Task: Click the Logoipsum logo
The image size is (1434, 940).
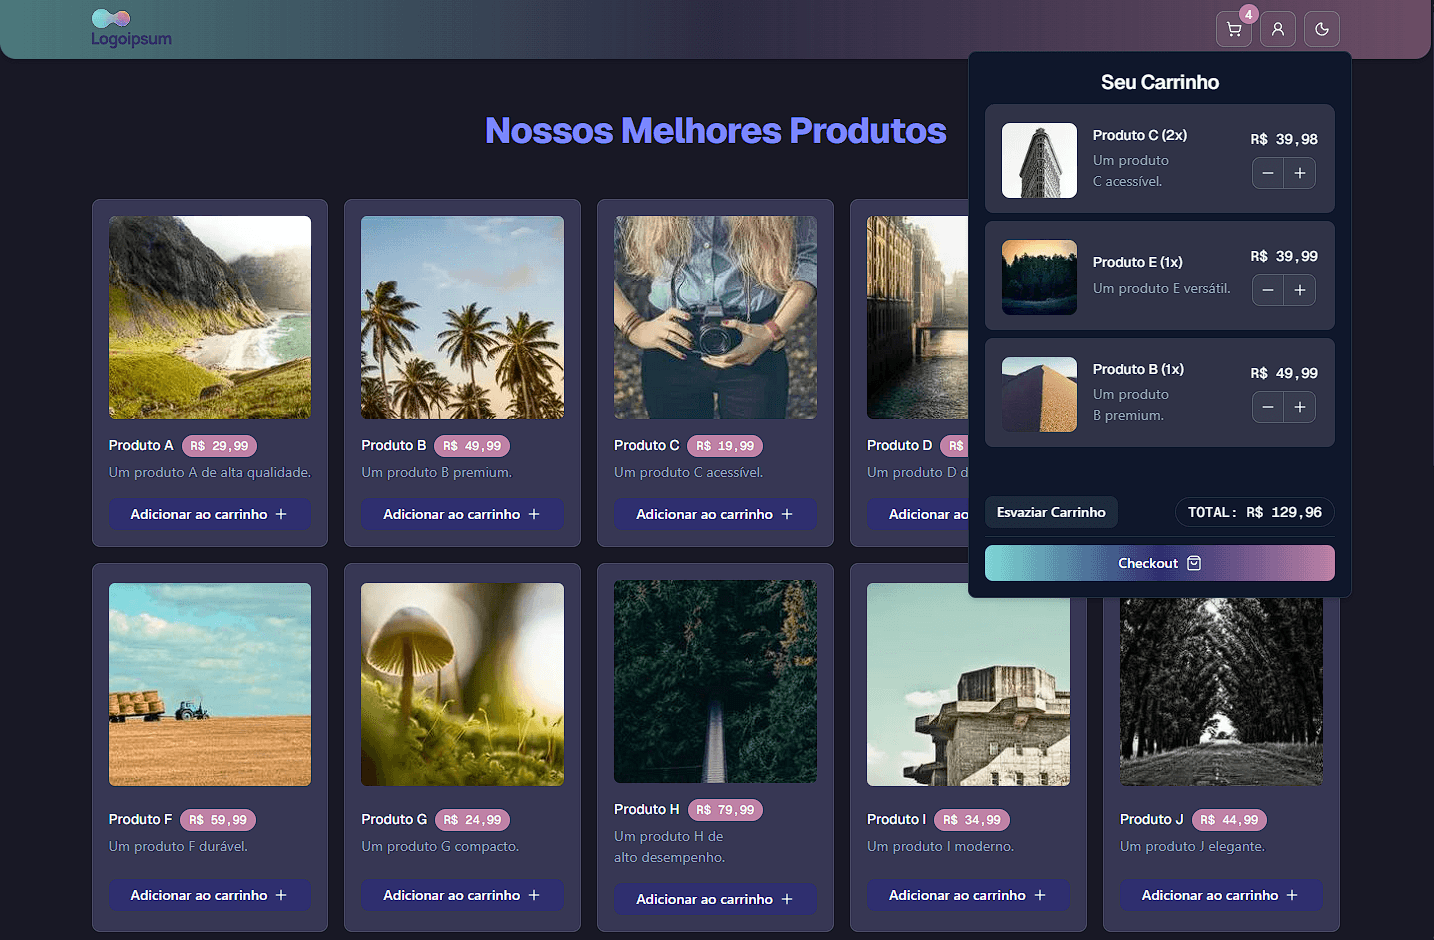Action: (130, 29)
